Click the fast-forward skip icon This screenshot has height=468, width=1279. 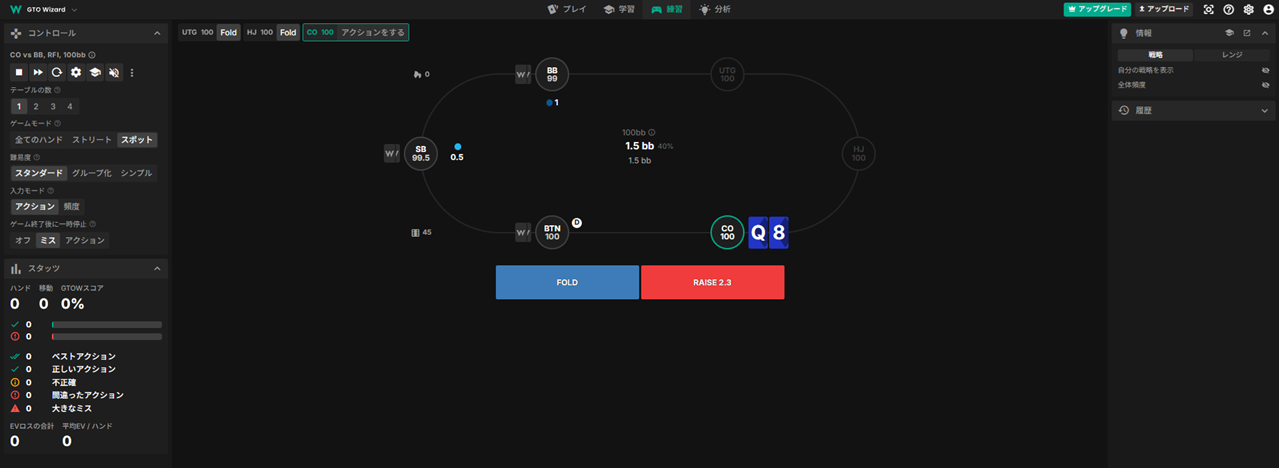click(38, 73)
